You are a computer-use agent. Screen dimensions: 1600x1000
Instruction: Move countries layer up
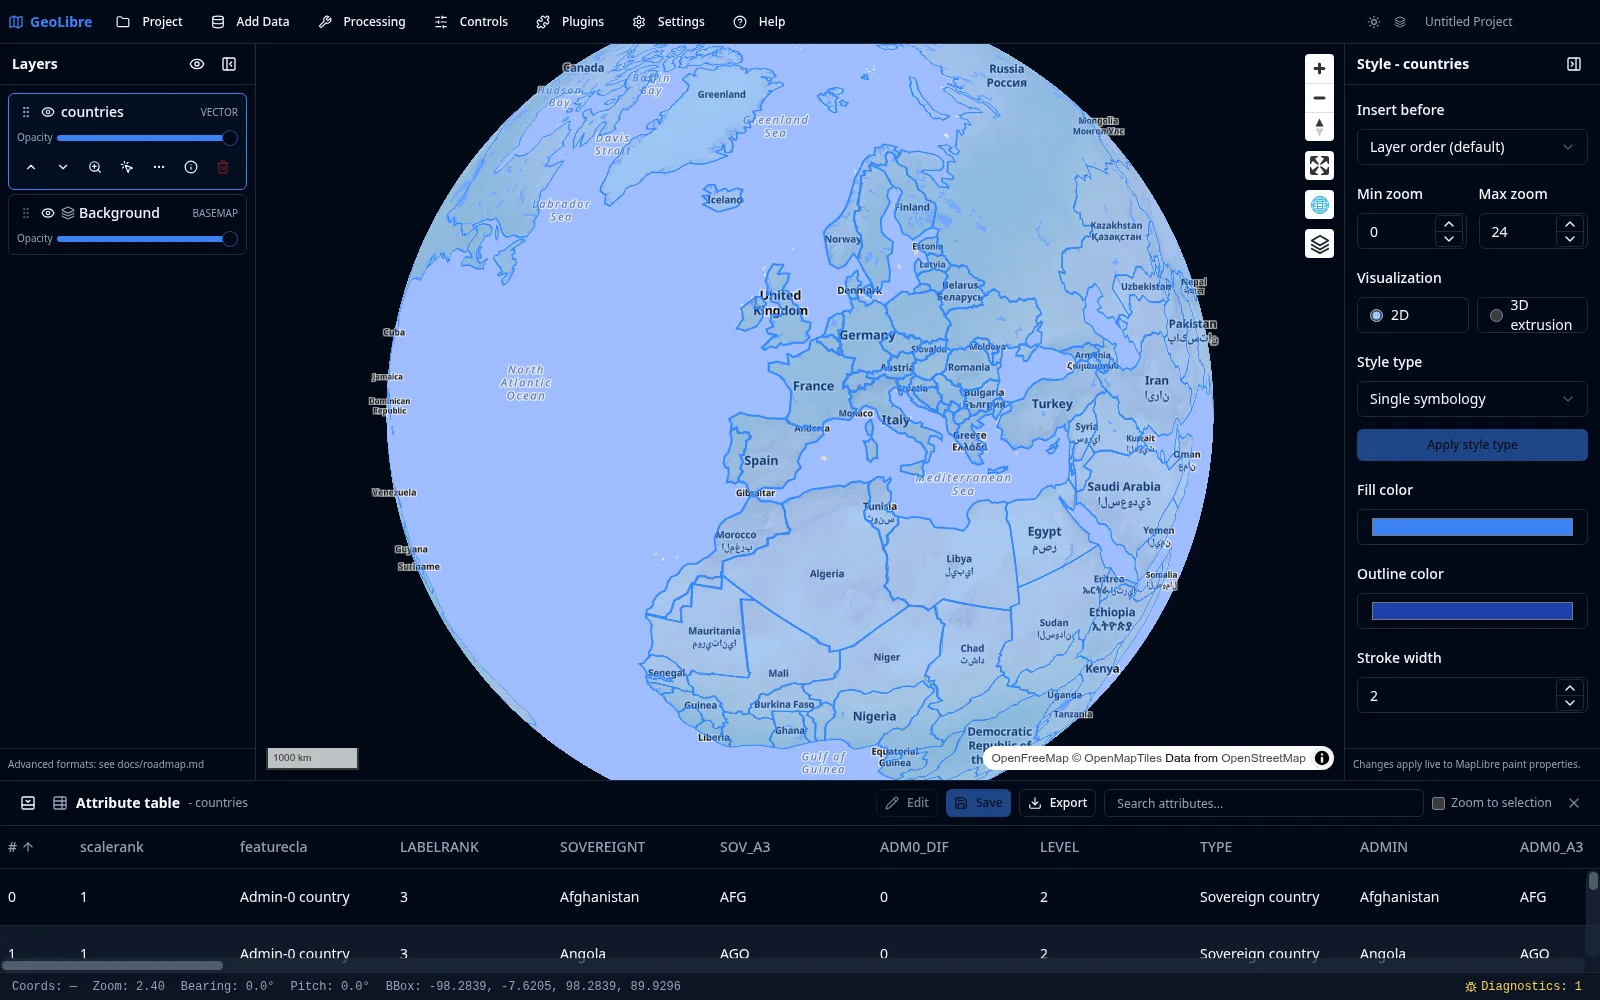click(31, 167)
